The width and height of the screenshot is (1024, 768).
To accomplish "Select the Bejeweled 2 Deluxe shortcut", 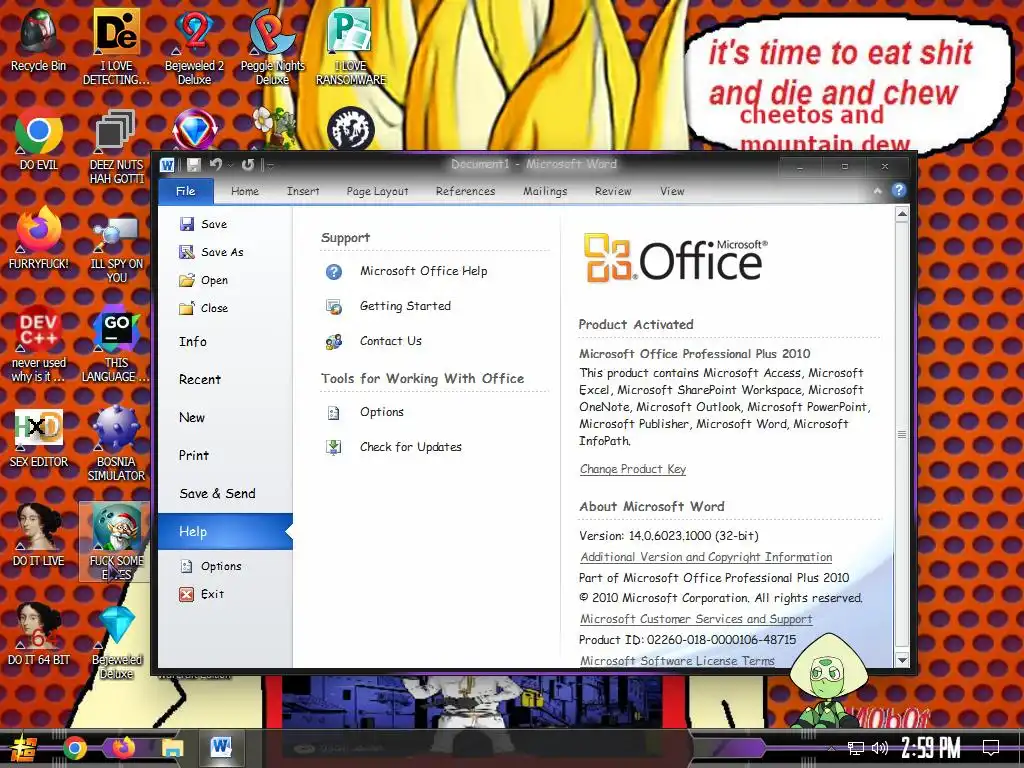I will (194, 47).
